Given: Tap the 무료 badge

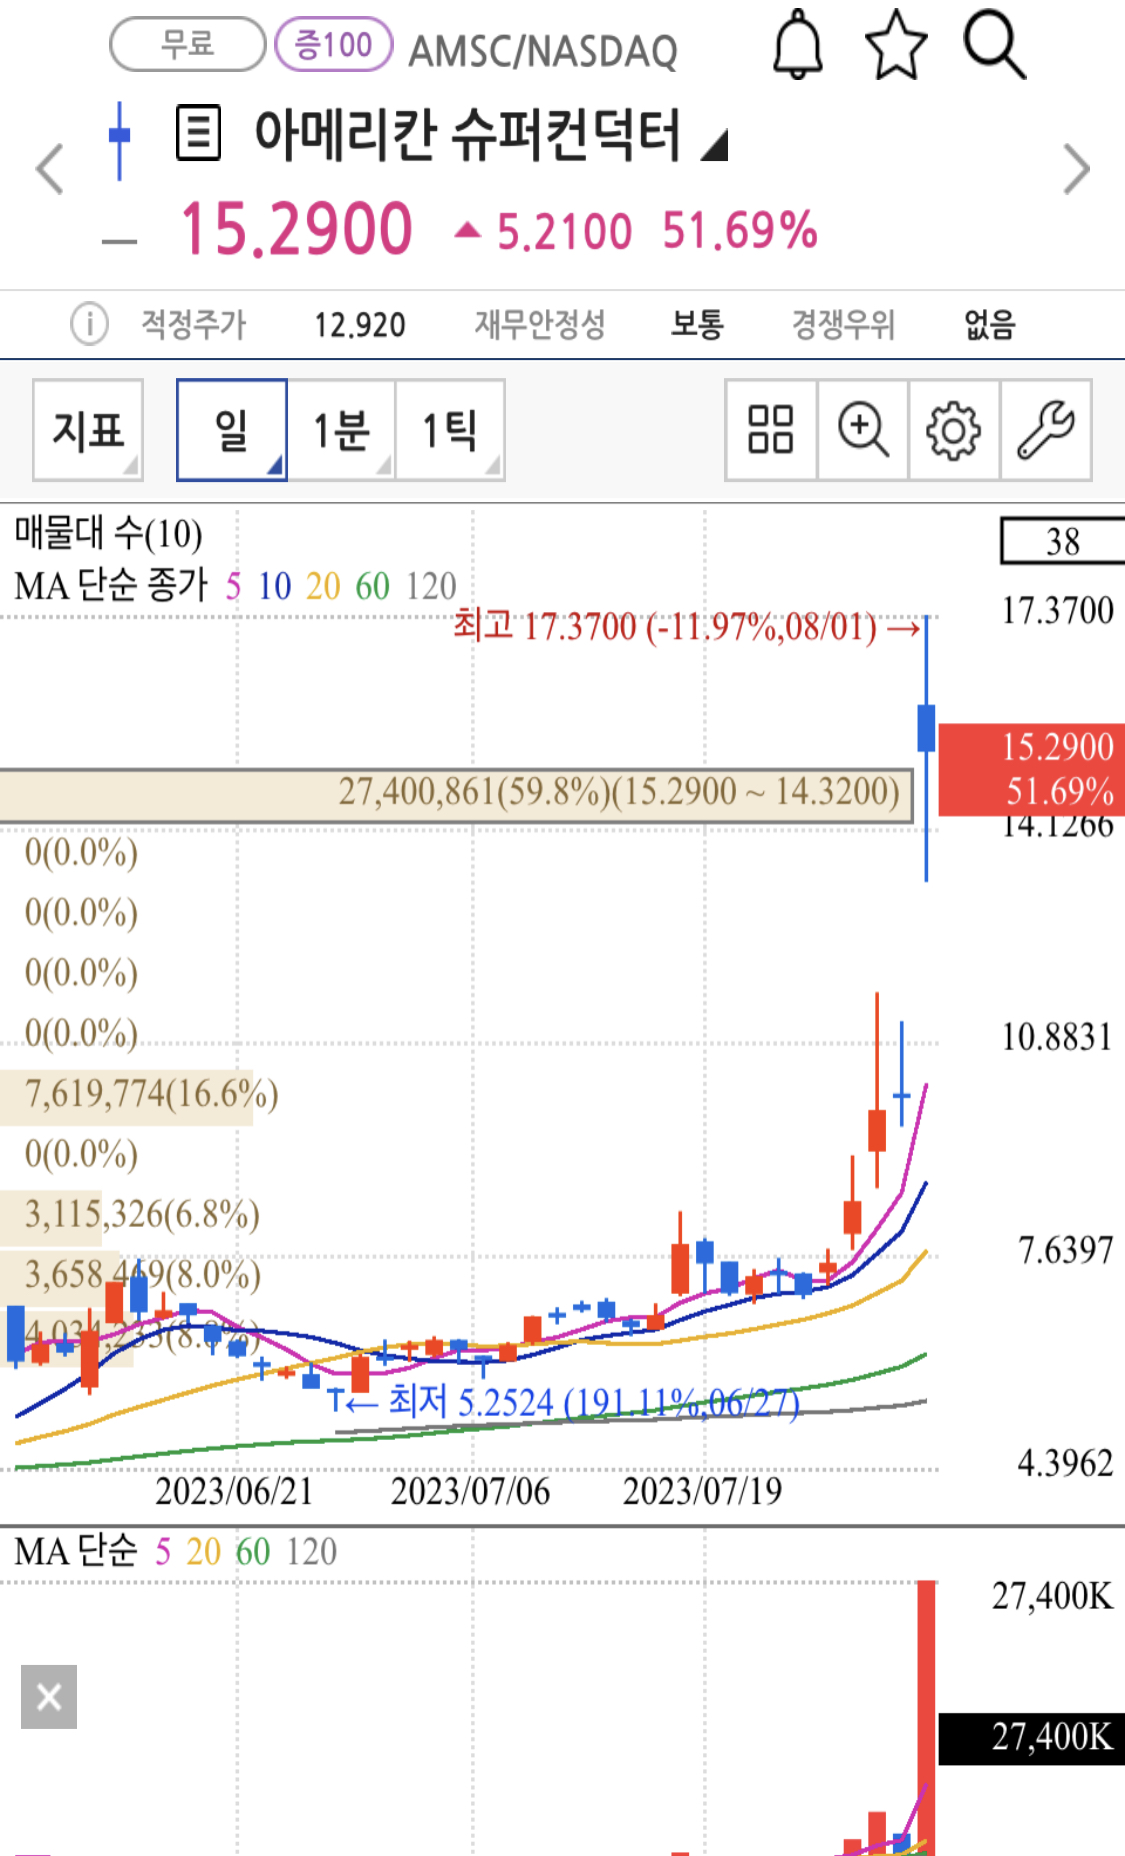Looking at the screenshot, I should (x=188, y=44).
